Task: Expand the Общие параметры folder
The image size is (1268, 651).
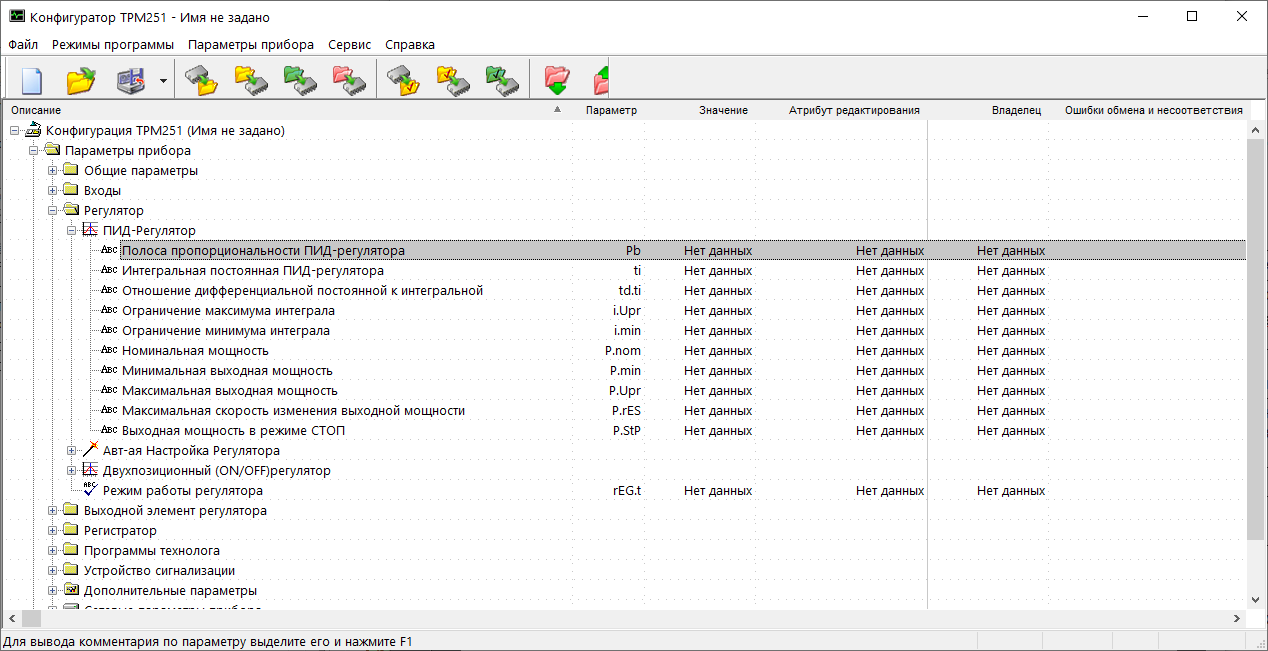Action: 53,171
